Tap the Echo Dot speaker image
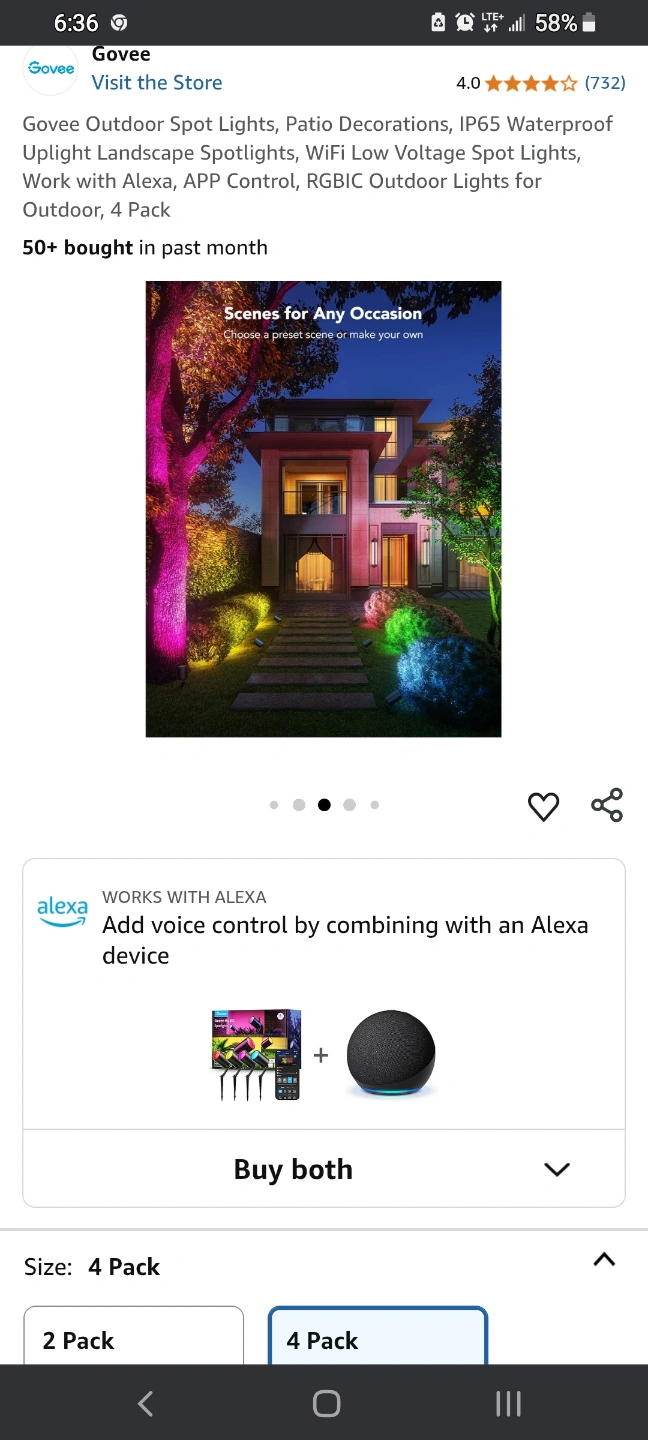 (391, 1054)
